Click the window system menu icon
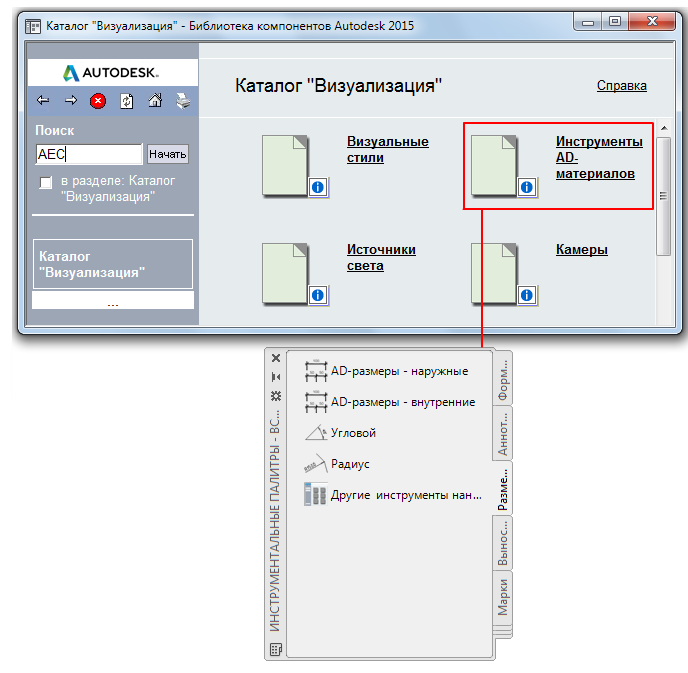688x673 pixels. pyautogui.click(x=33, y=26)
